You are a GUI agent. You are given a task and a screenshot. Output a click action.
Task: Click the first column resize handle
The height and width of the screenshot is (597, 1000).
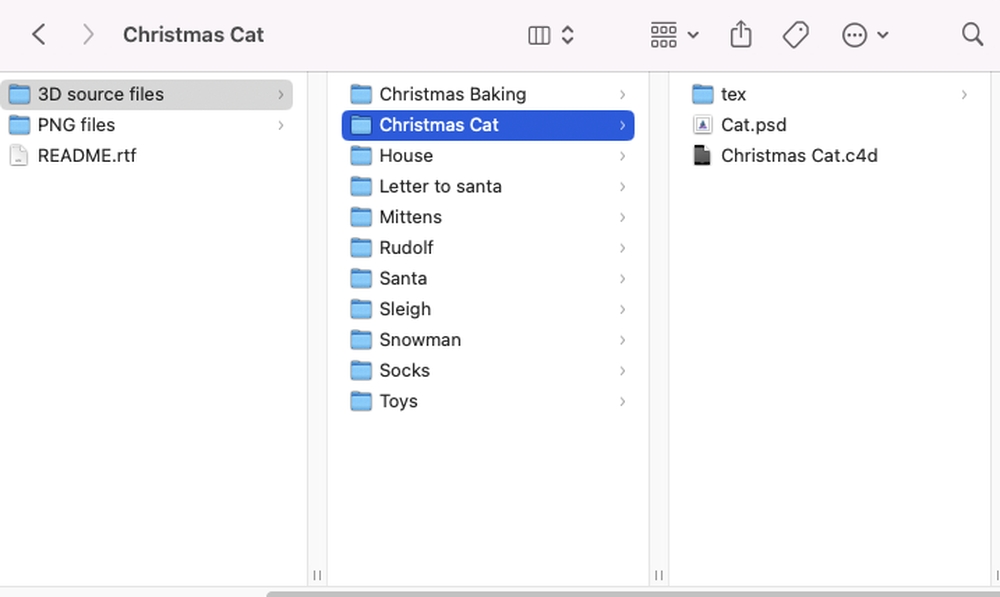(x=317, y=575)
